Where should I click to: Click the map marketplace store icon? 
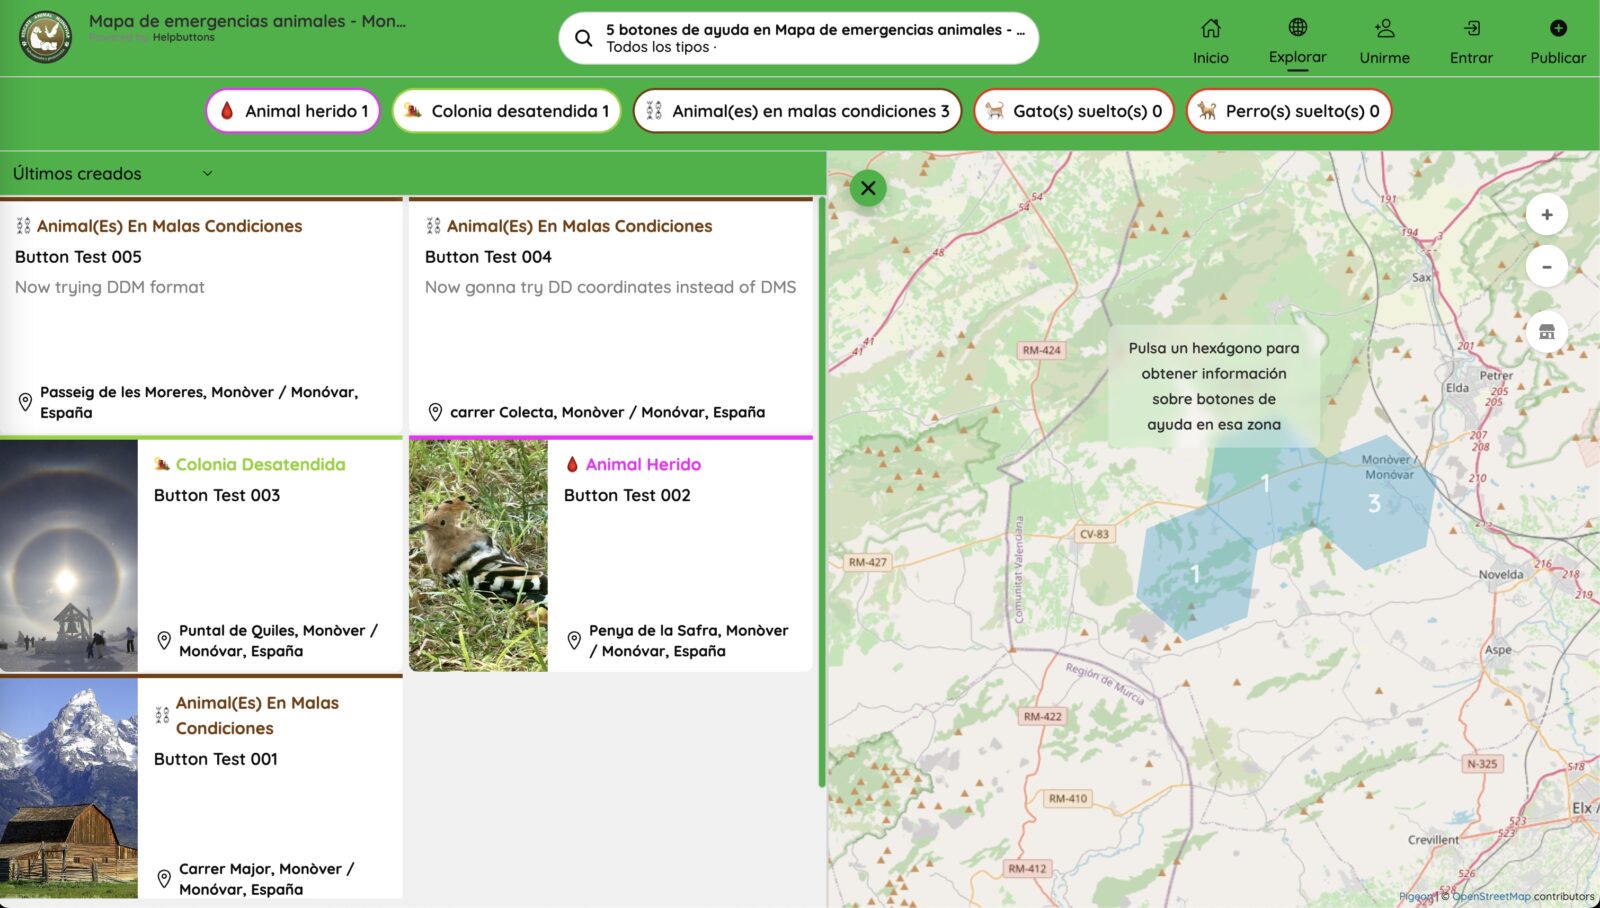(x=1546, y=332)
